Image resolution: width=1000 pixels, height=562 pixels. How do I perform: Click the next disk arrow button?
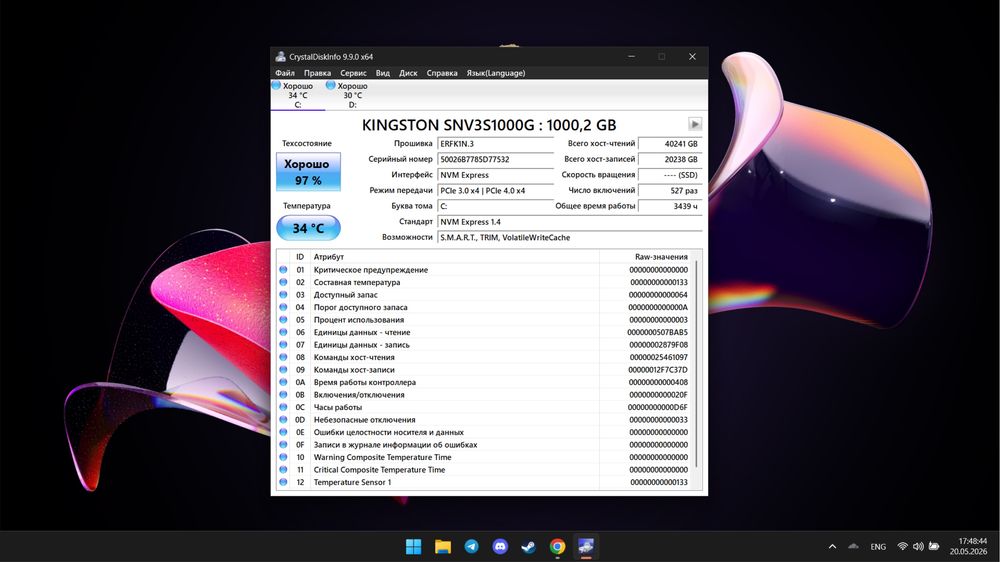click(695, 124)
